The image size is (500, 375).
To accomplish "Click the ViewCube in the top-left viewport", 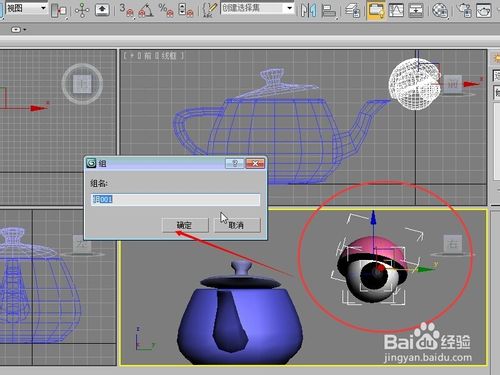I will click(x=82, y=84).
